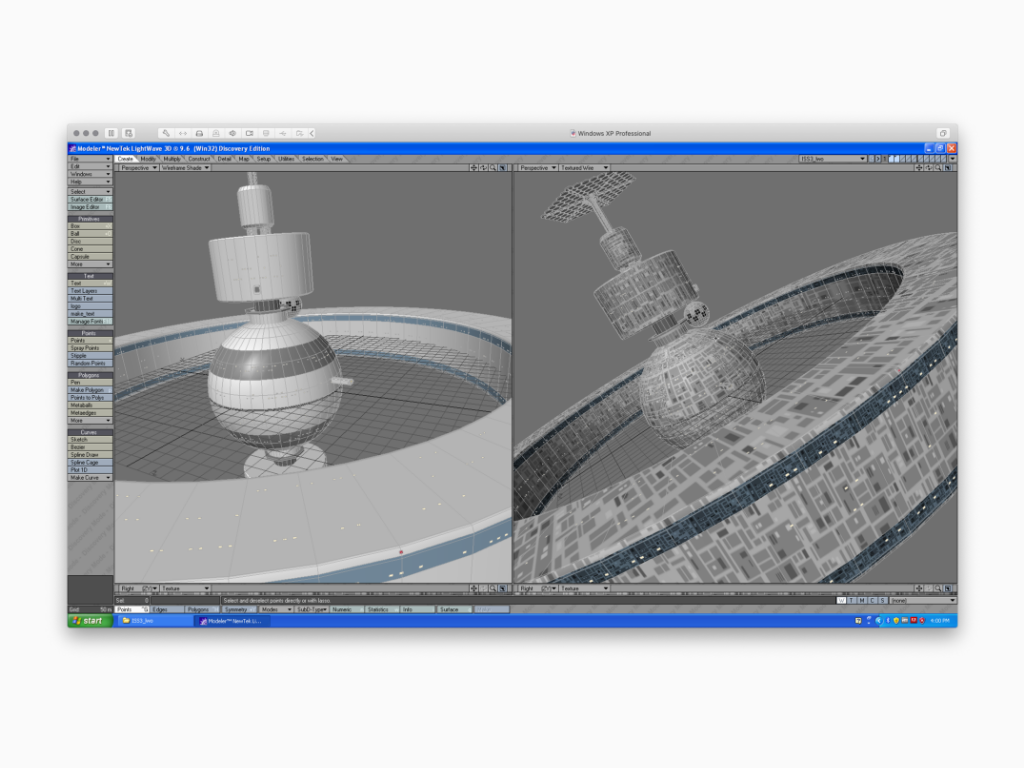The height and width of the screenshot is (768, 1024).
Task: Click the zoom magnifier in Textured Wire viewport
Action: (938, 168)
